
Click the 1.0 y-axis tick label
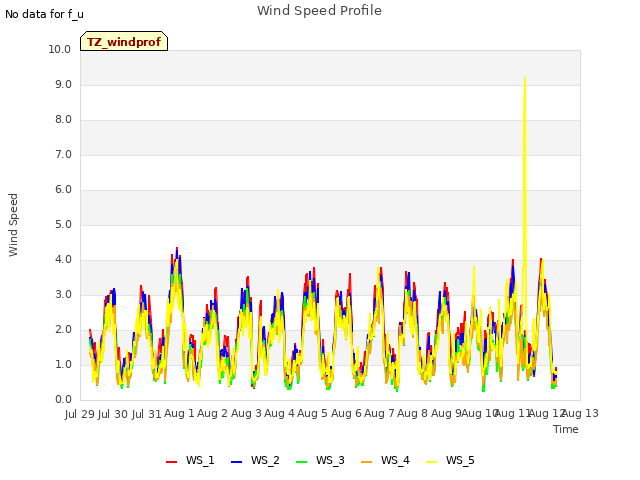(x=63, y=364)
